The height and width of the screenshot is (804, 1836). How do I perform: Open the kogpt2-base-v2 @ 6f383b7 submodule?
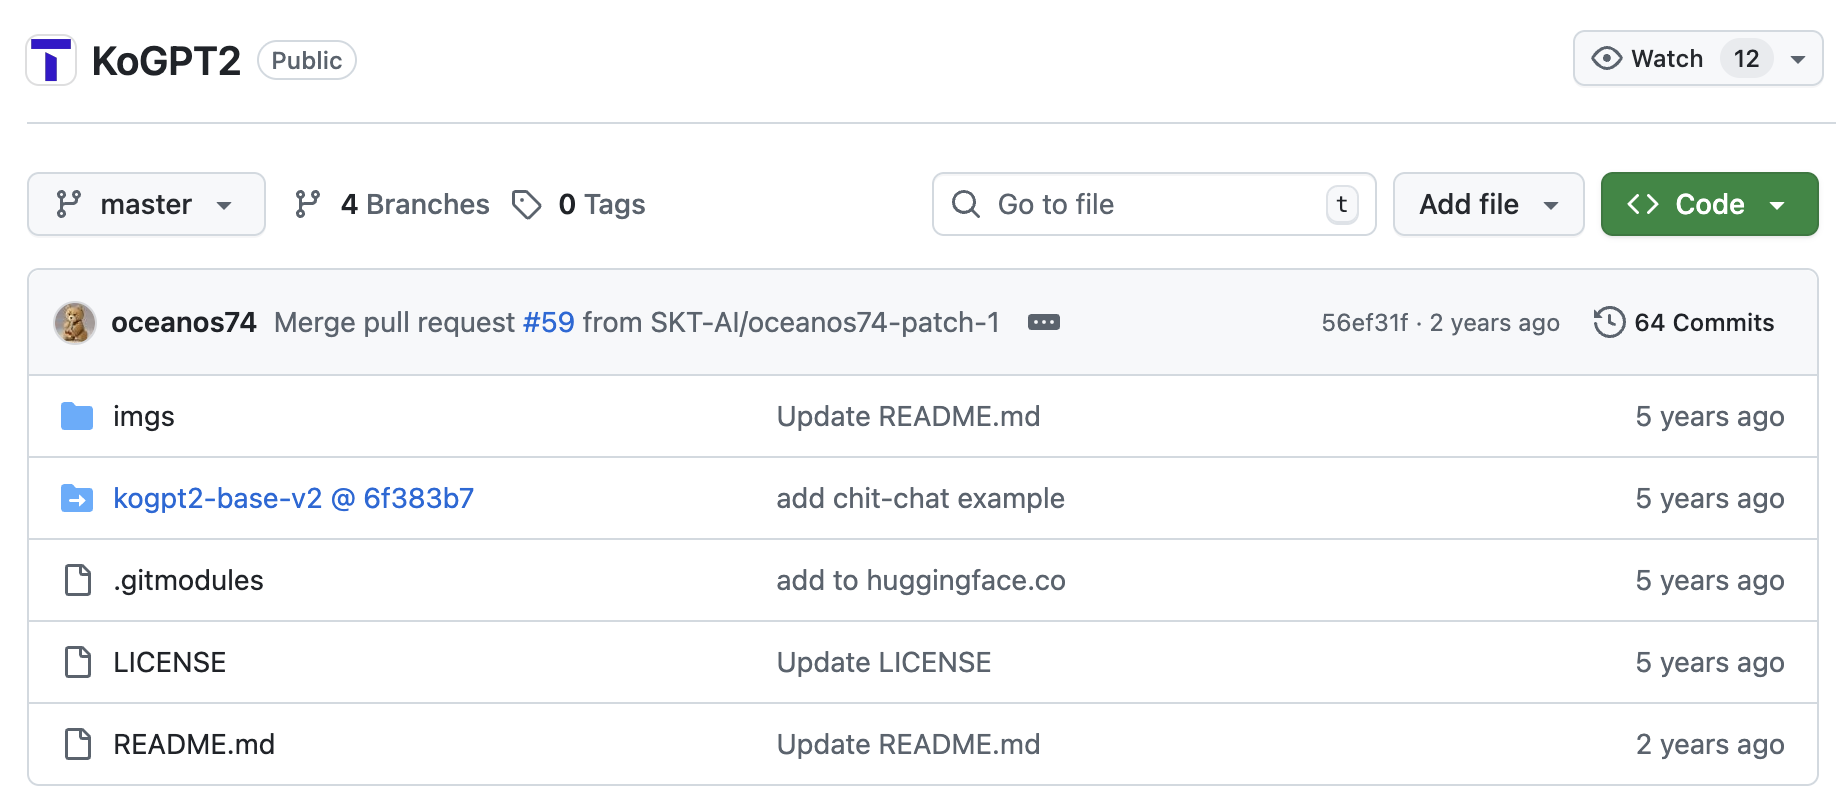tap(294, 498)
